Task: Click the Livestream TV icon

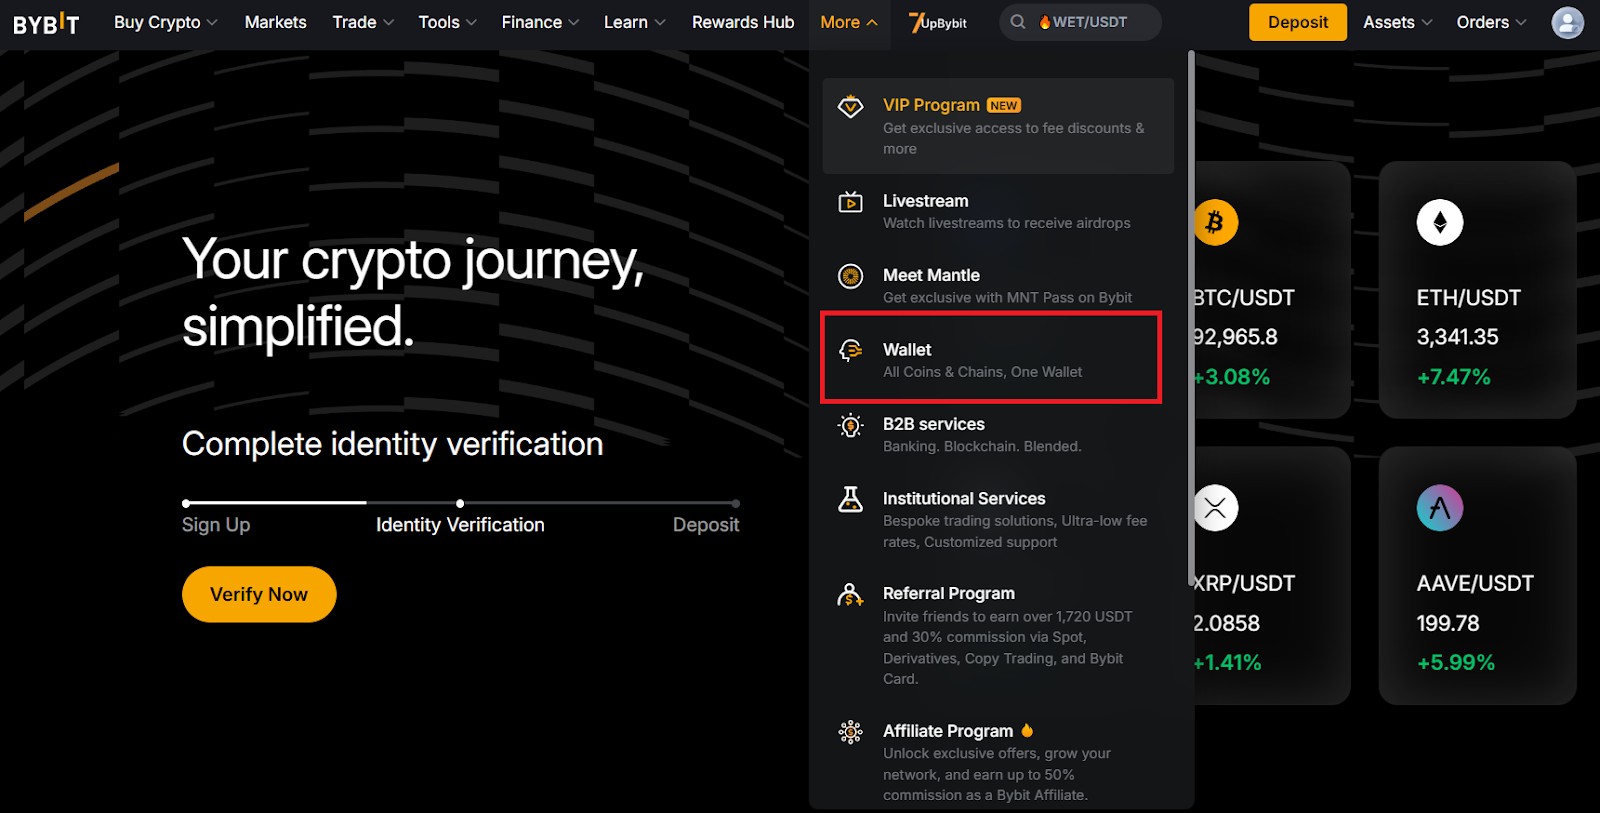Action: point(850,202)
